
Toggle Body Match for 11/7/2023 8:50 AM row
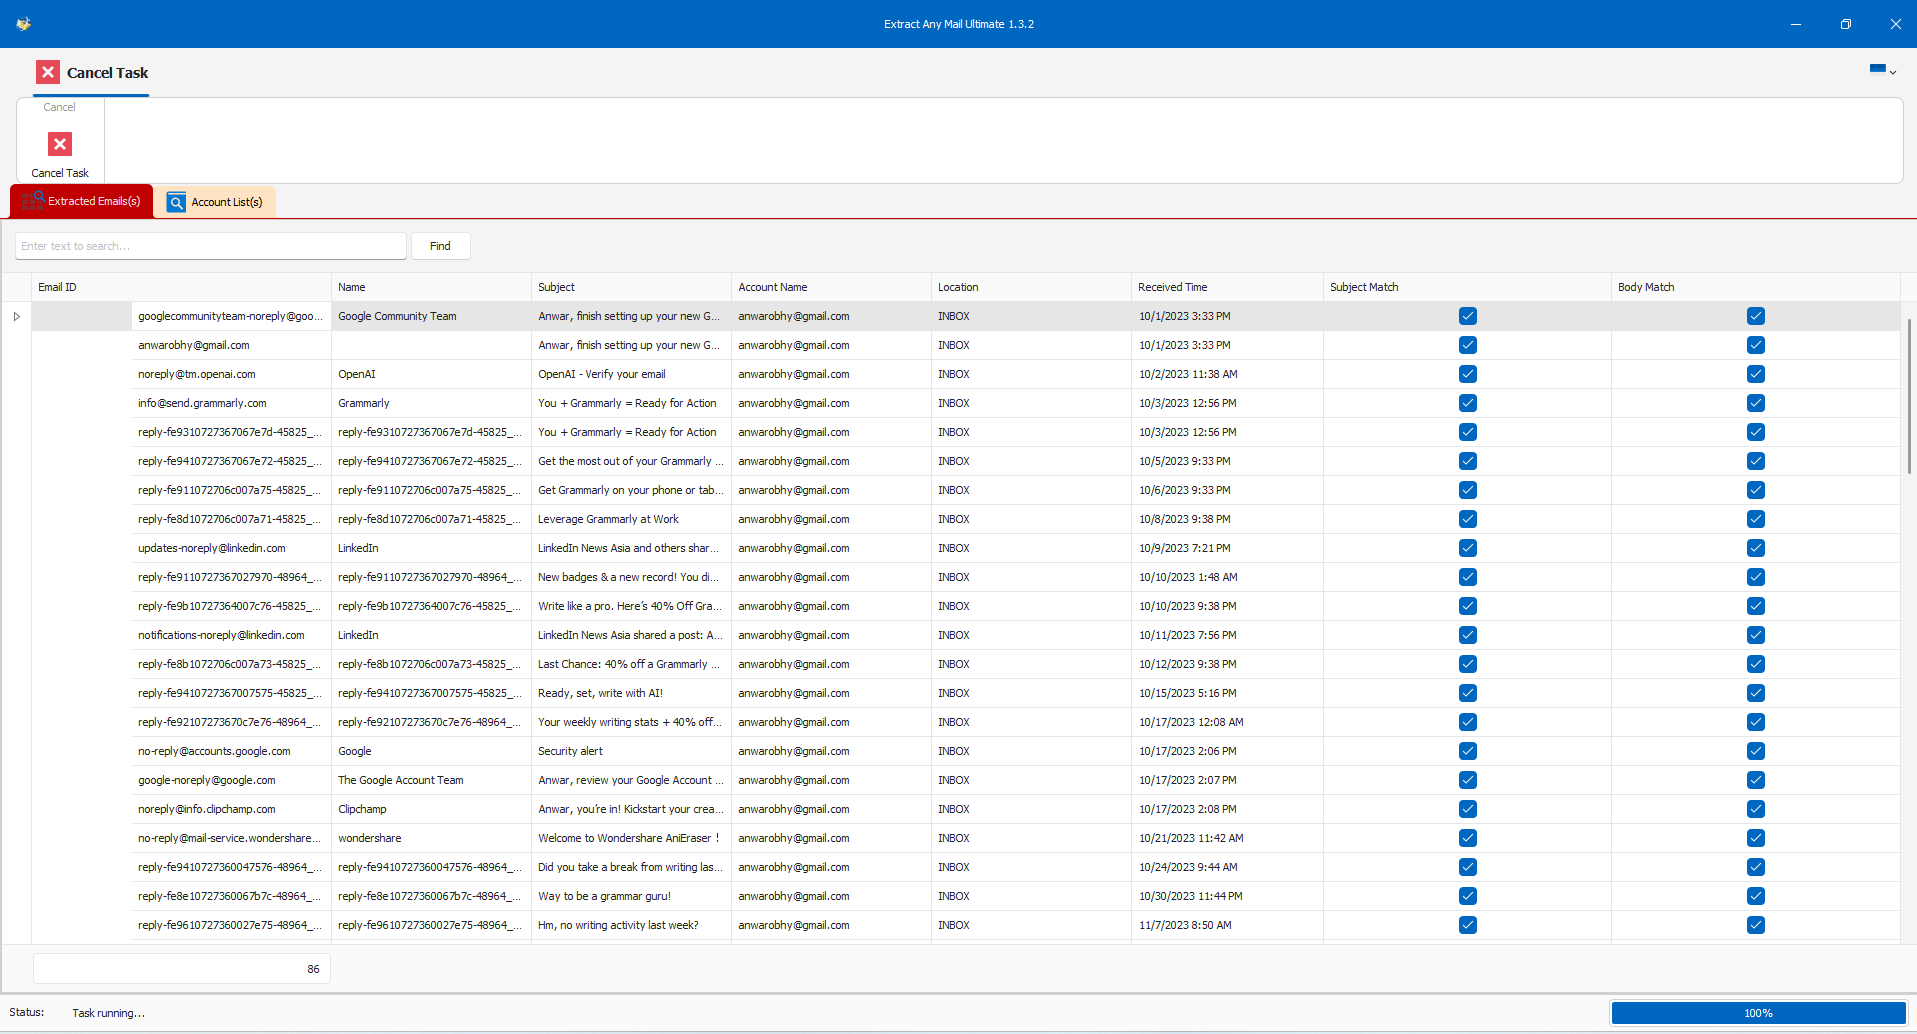click(x=1756, y=925)
